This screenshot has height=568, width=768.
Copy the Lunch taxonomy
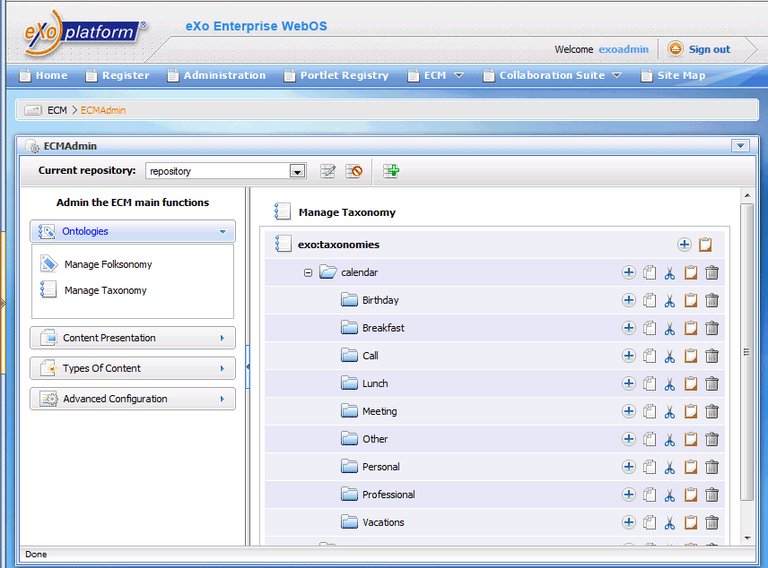pos(649,383)
